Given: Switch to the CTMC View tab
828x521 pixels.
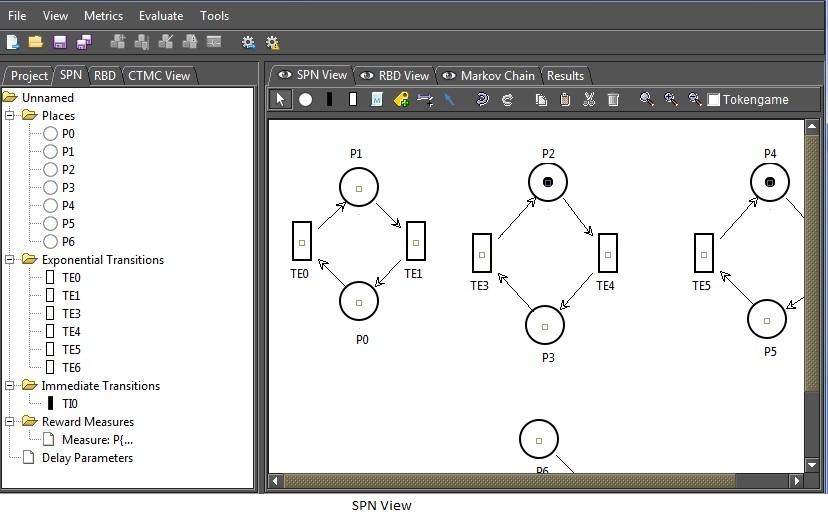Looking at the screenshot, I should click(x=158, y=76).
